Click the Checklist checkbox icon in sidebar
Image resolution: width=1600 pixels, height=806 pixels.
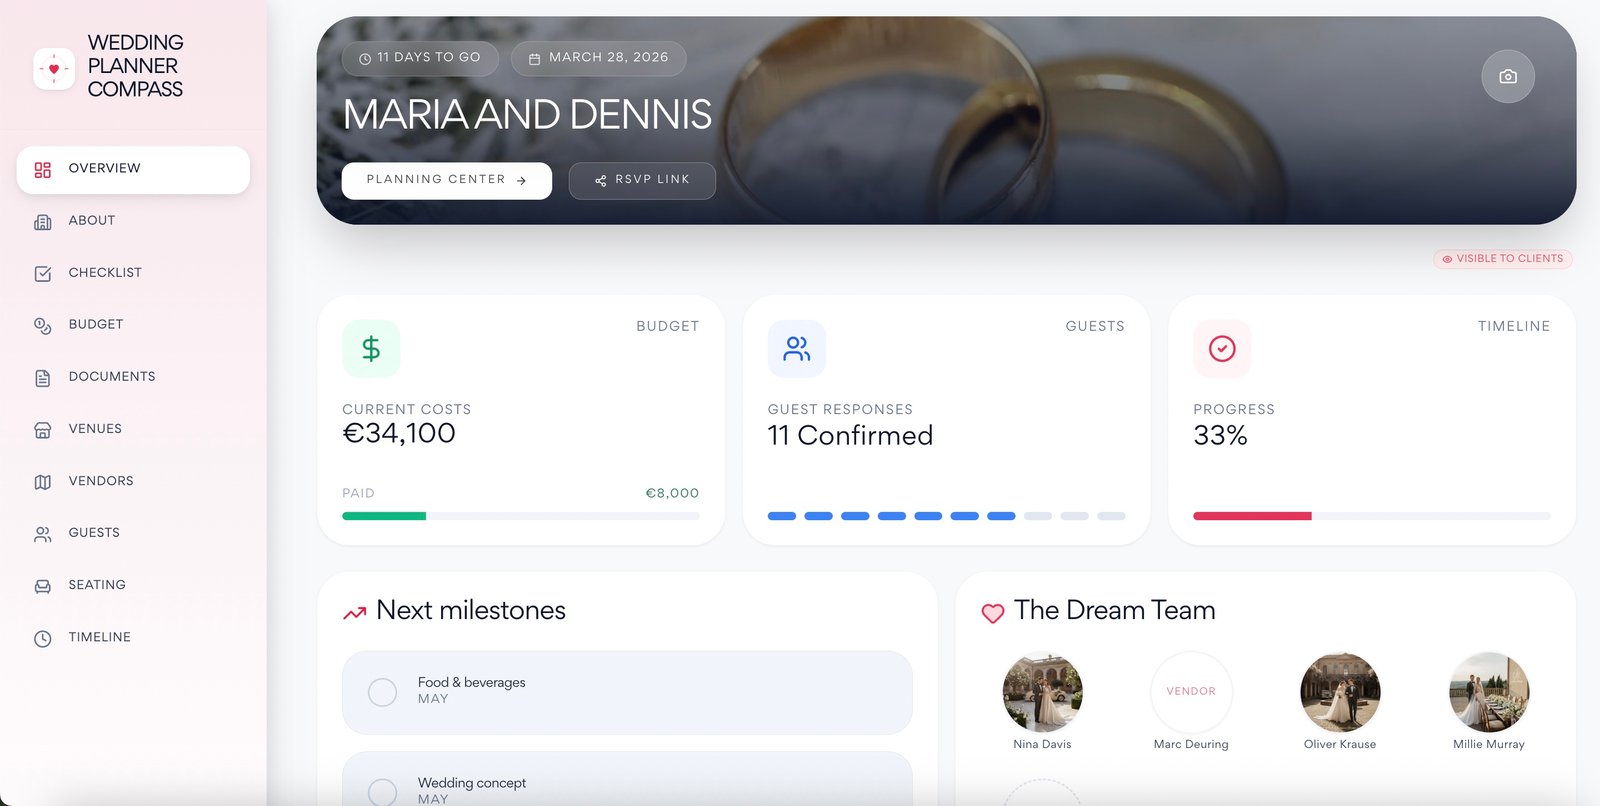42,274
